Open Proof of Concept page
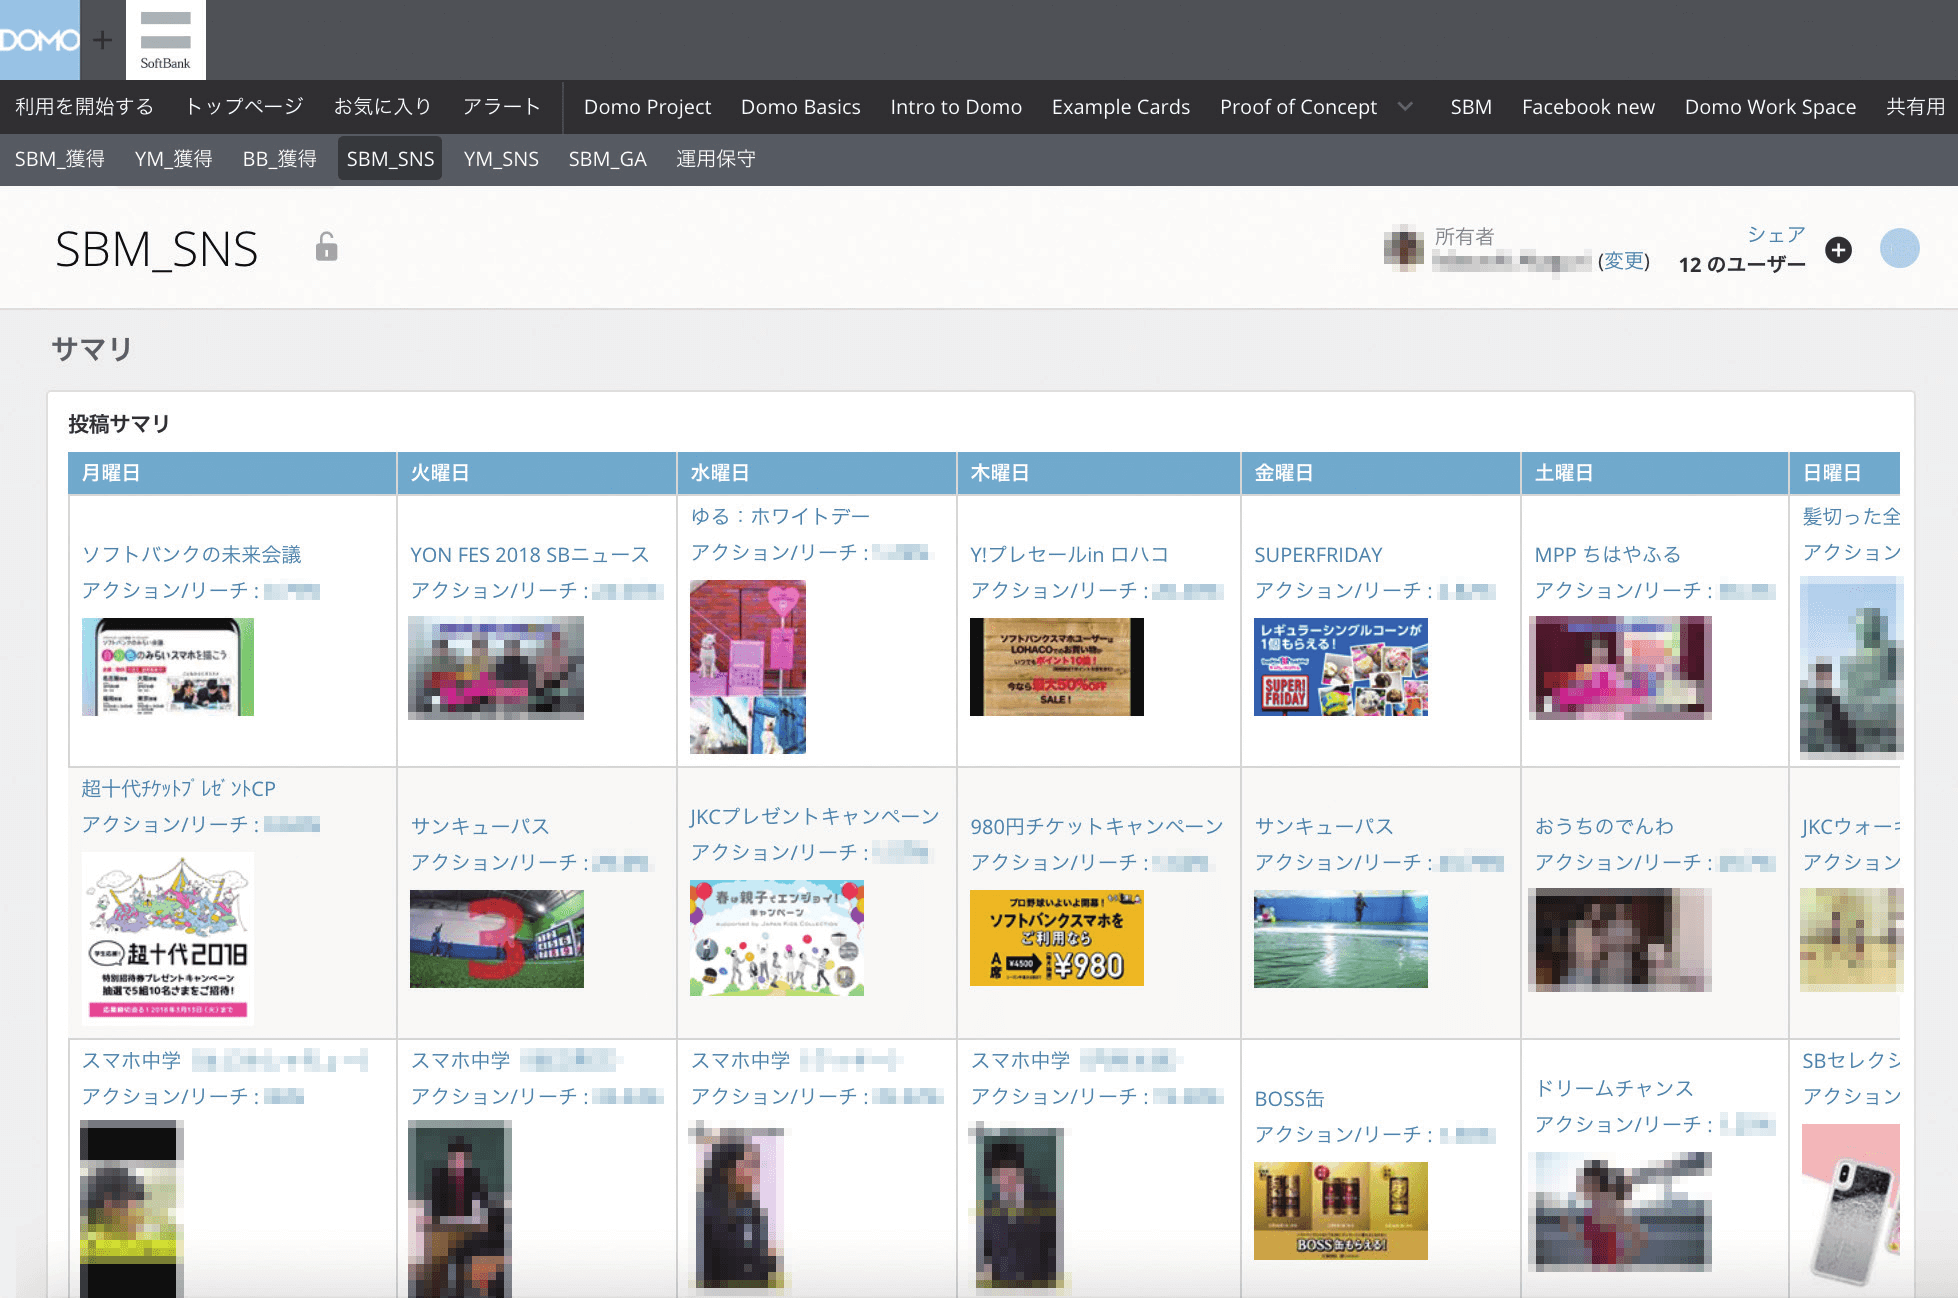The height and width of the screenshot is (1298, 1958). (1298, 106)
